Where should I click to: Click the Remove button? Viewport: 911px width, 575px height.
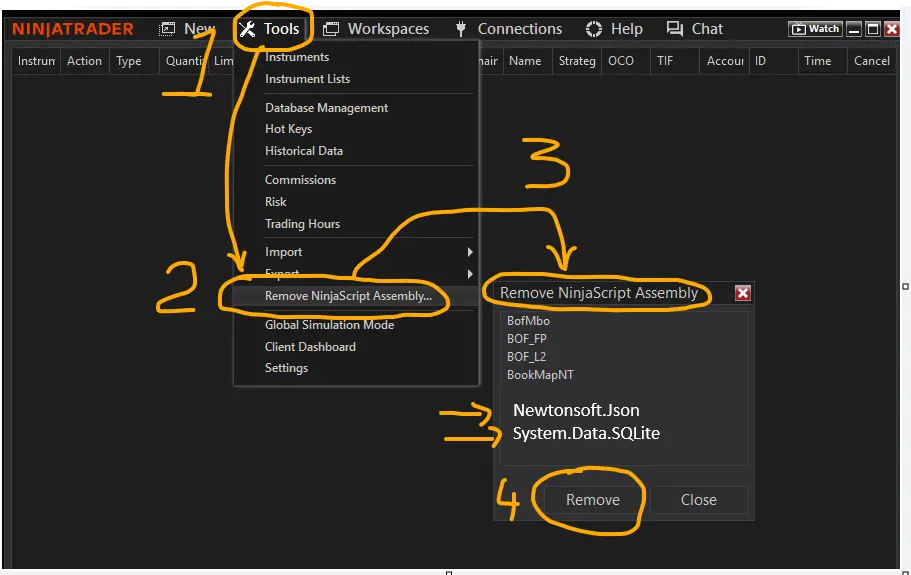593,500
